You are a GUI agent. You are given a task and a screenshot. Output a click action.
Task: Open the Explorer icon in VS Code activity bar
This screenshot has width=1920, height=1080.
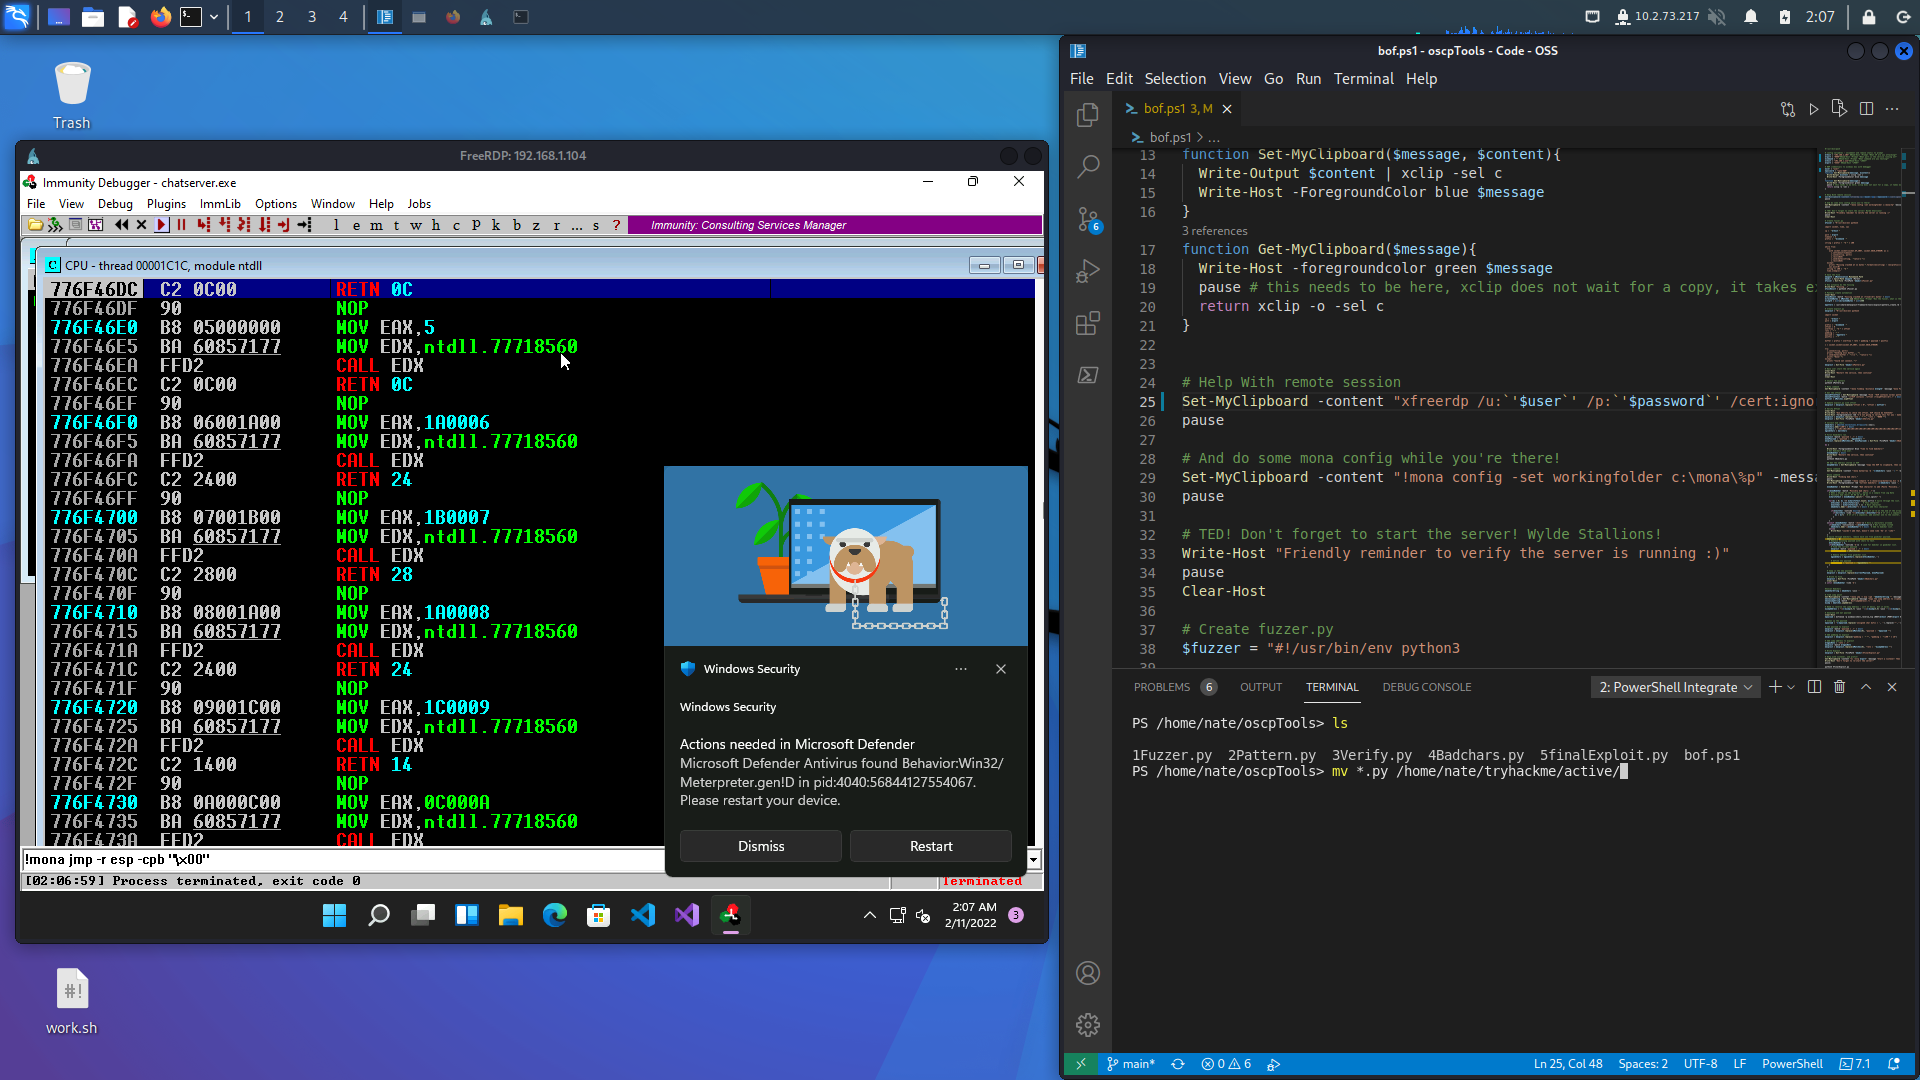[1088, 115]
